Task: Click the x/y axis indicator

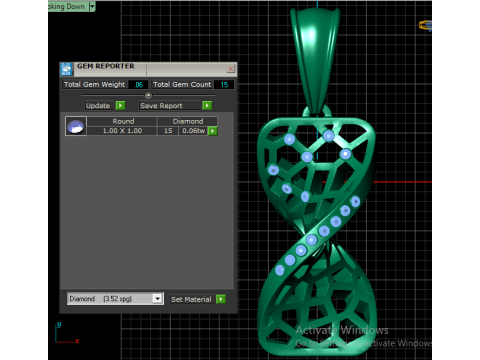Action: (x=67, y=333)
